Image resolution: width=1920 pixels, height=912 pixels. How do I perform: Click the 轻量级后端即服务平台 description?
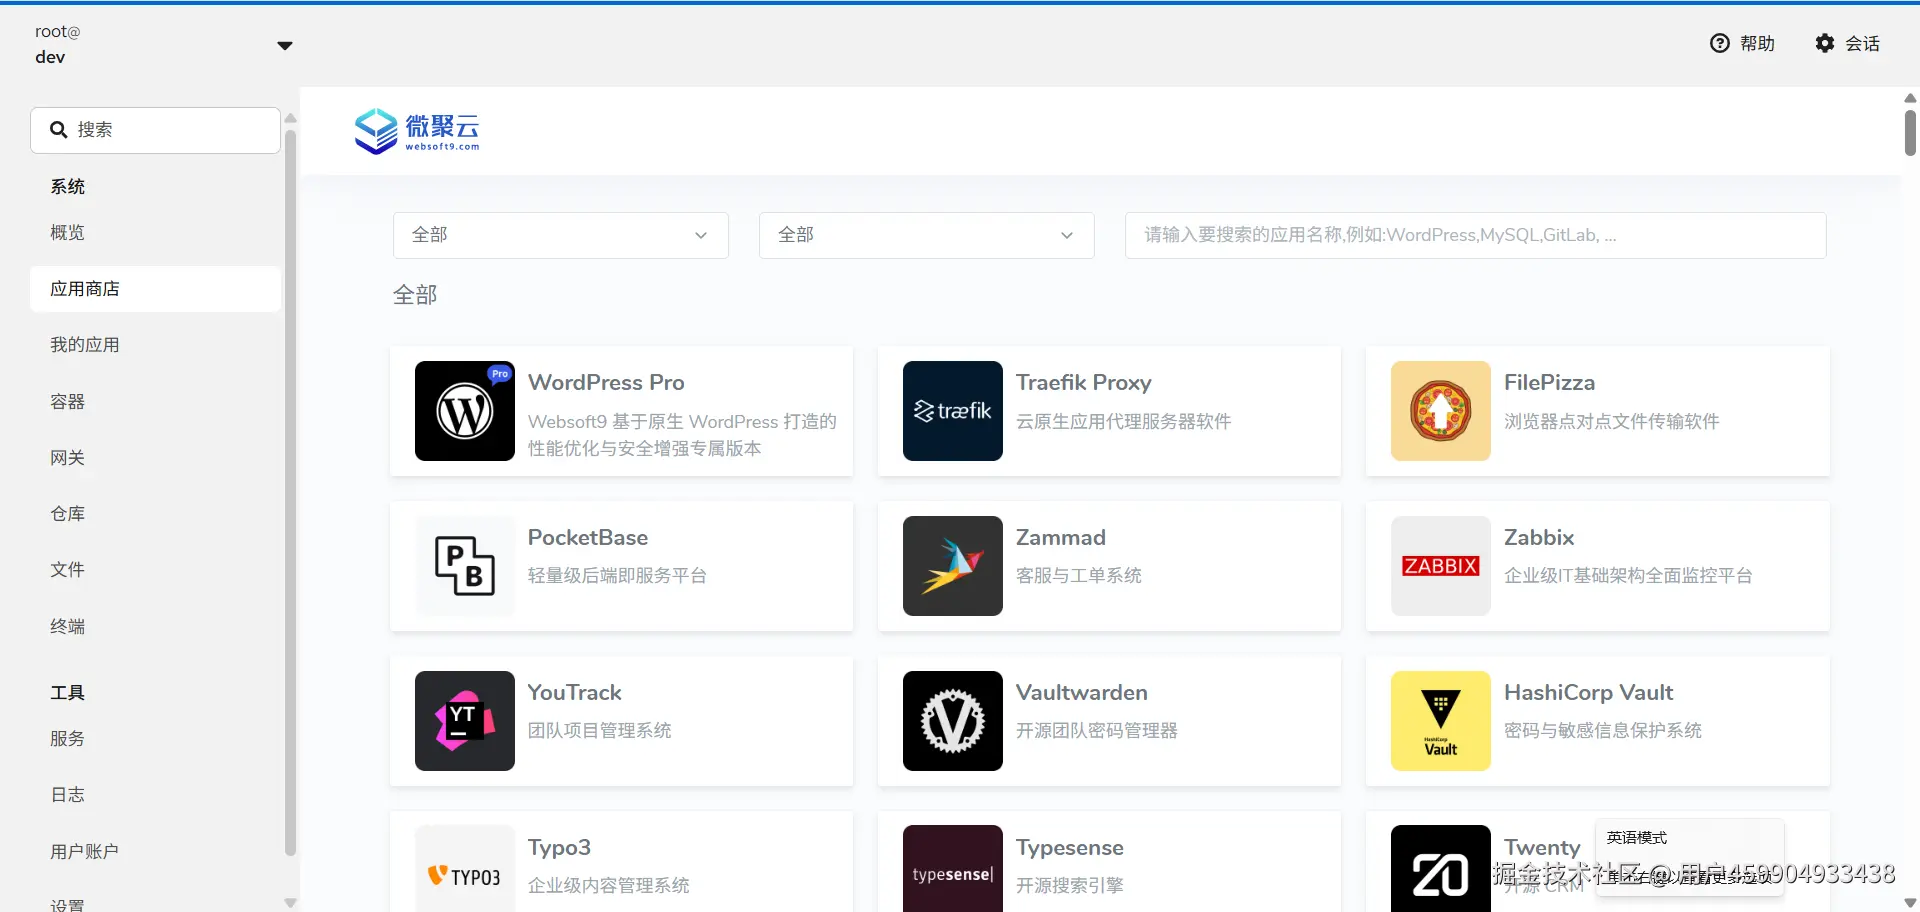click(617, 575)
